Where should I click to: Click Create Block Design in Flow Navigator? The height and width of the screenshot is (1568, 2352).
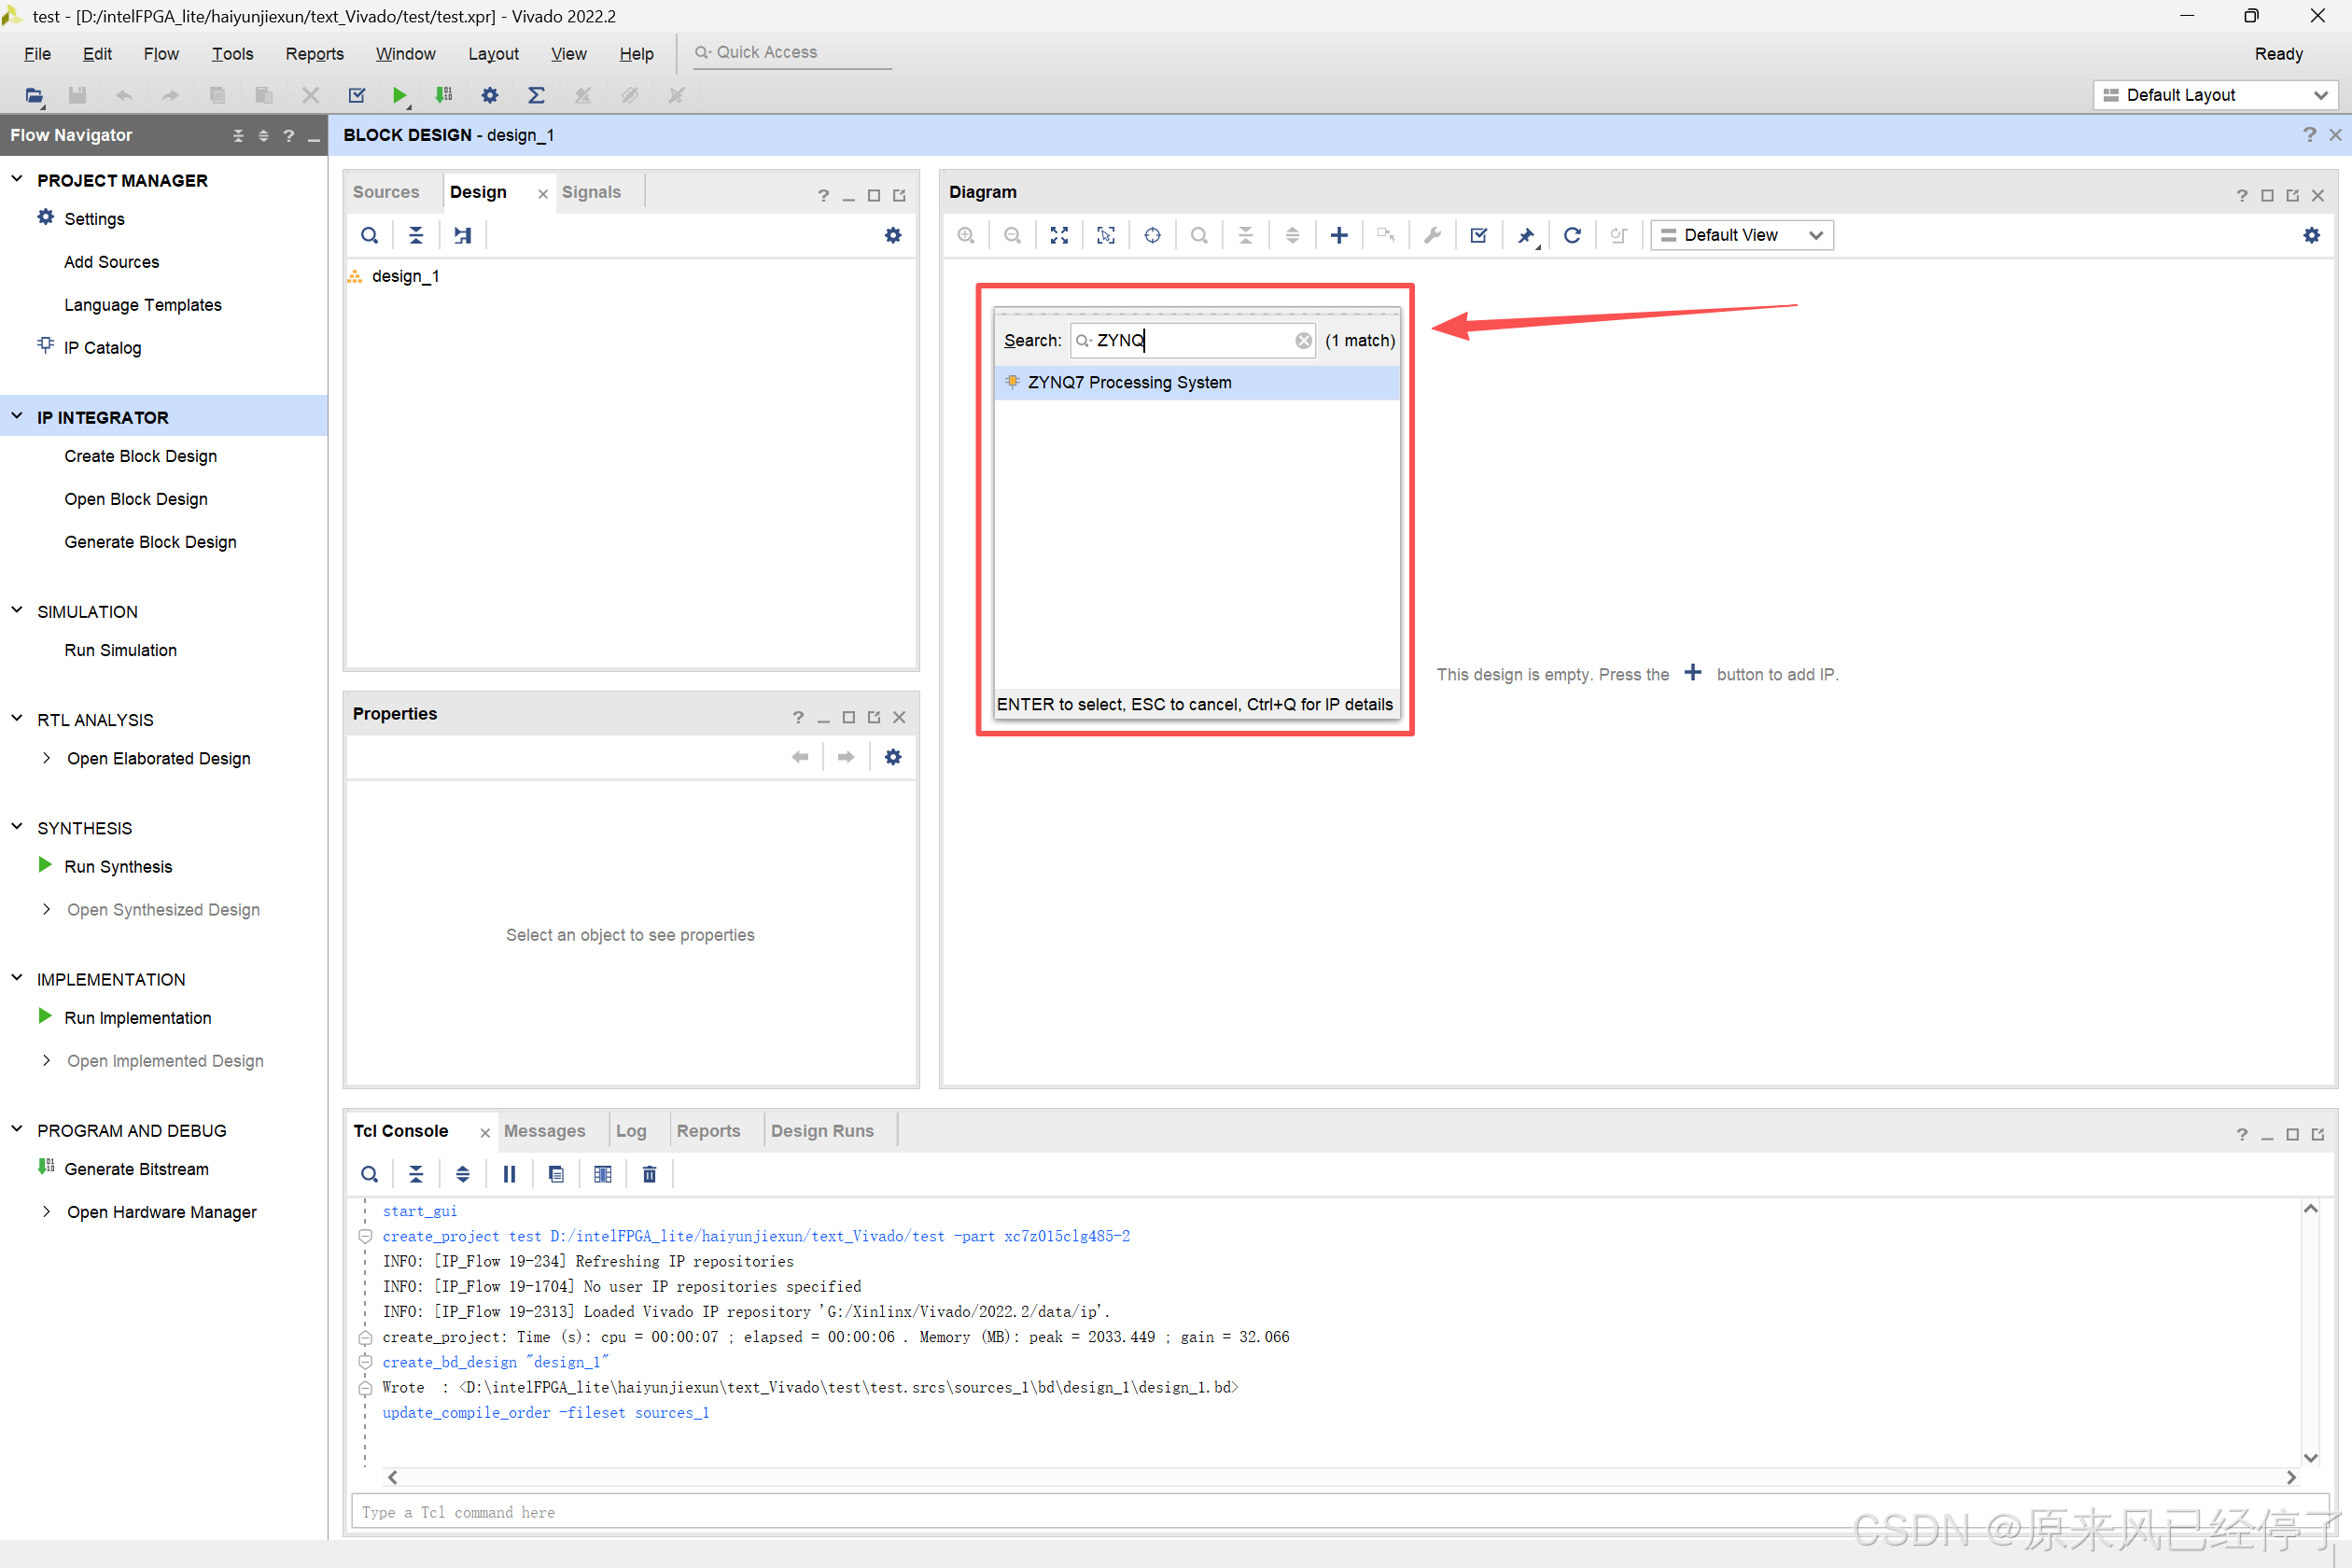click(x=140, y=456)
